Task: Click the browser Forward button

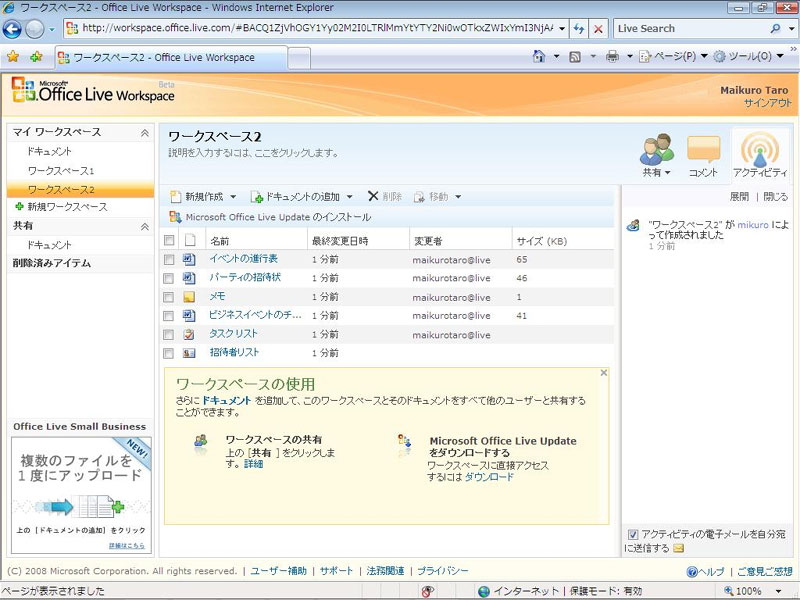Action: point(35,29)
